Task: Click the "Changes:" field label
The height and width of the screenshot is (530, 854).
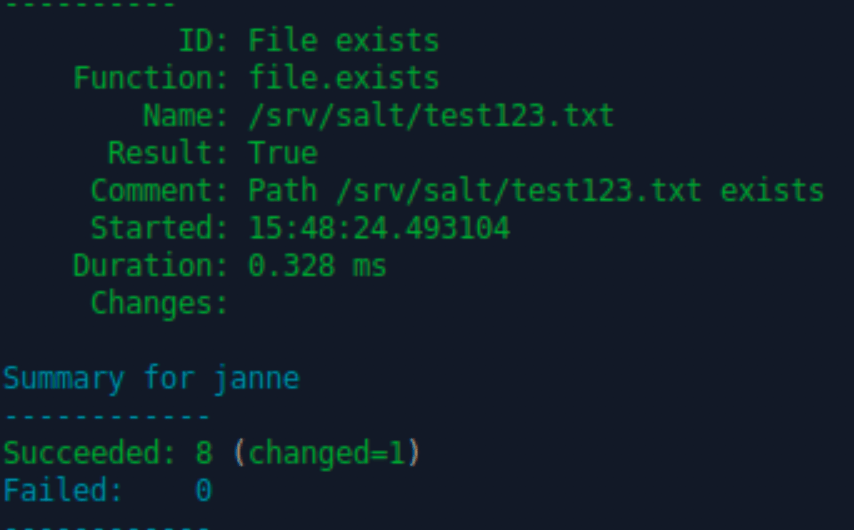Action: [160, 303]
